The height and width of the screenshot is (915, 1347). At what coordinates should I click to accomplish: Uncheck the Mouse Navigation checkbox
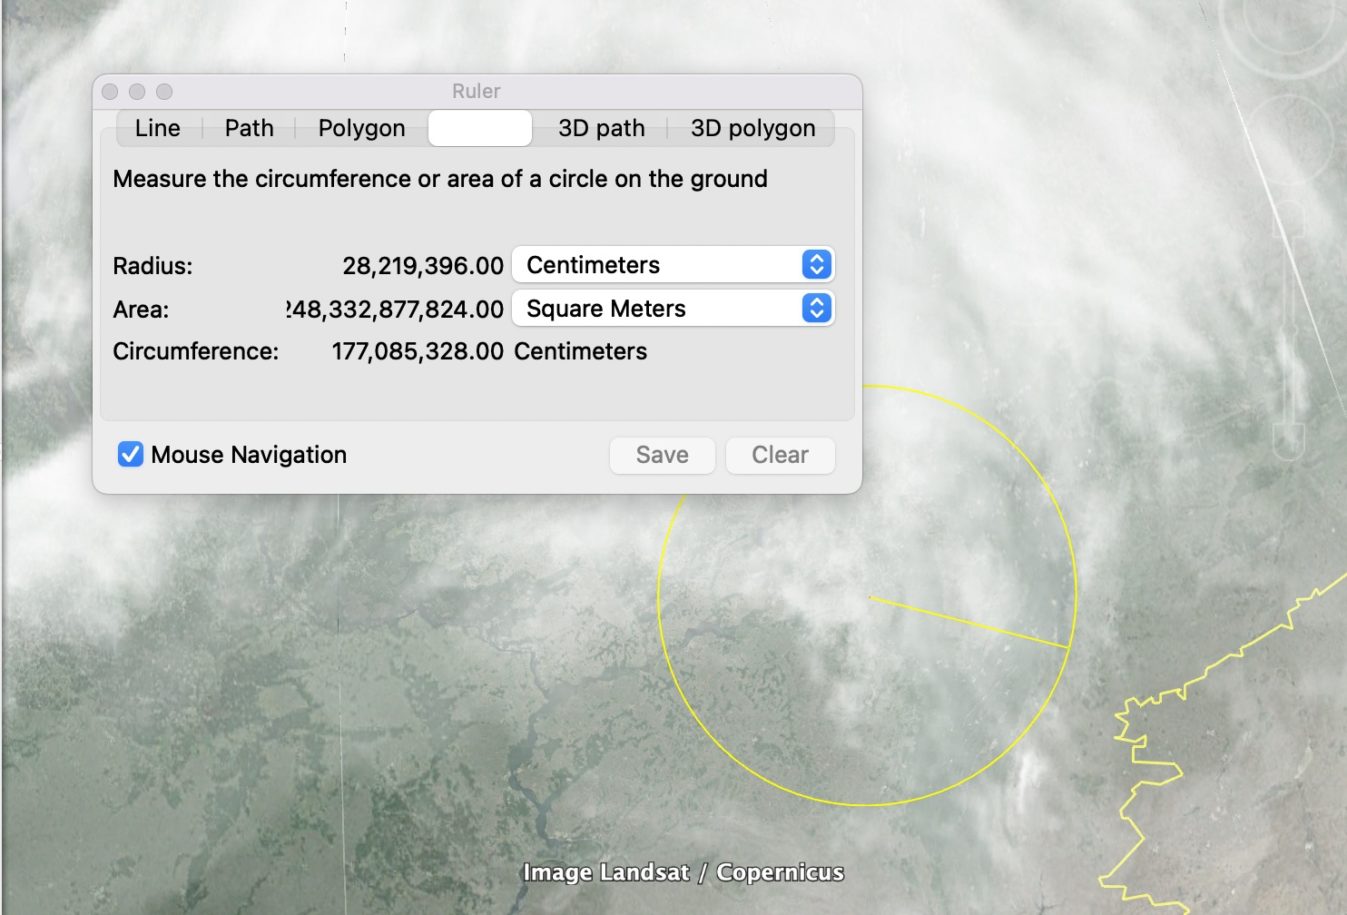(x=130, y=454)
